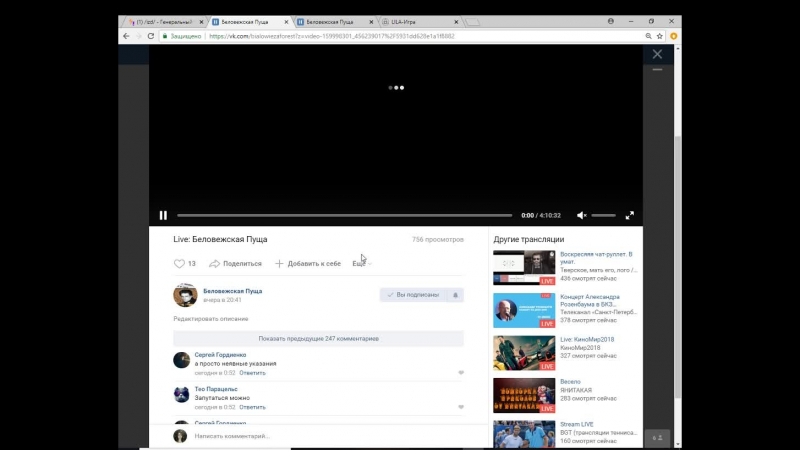
Task: Click the share arrow icon
Action: click(214, 263)
